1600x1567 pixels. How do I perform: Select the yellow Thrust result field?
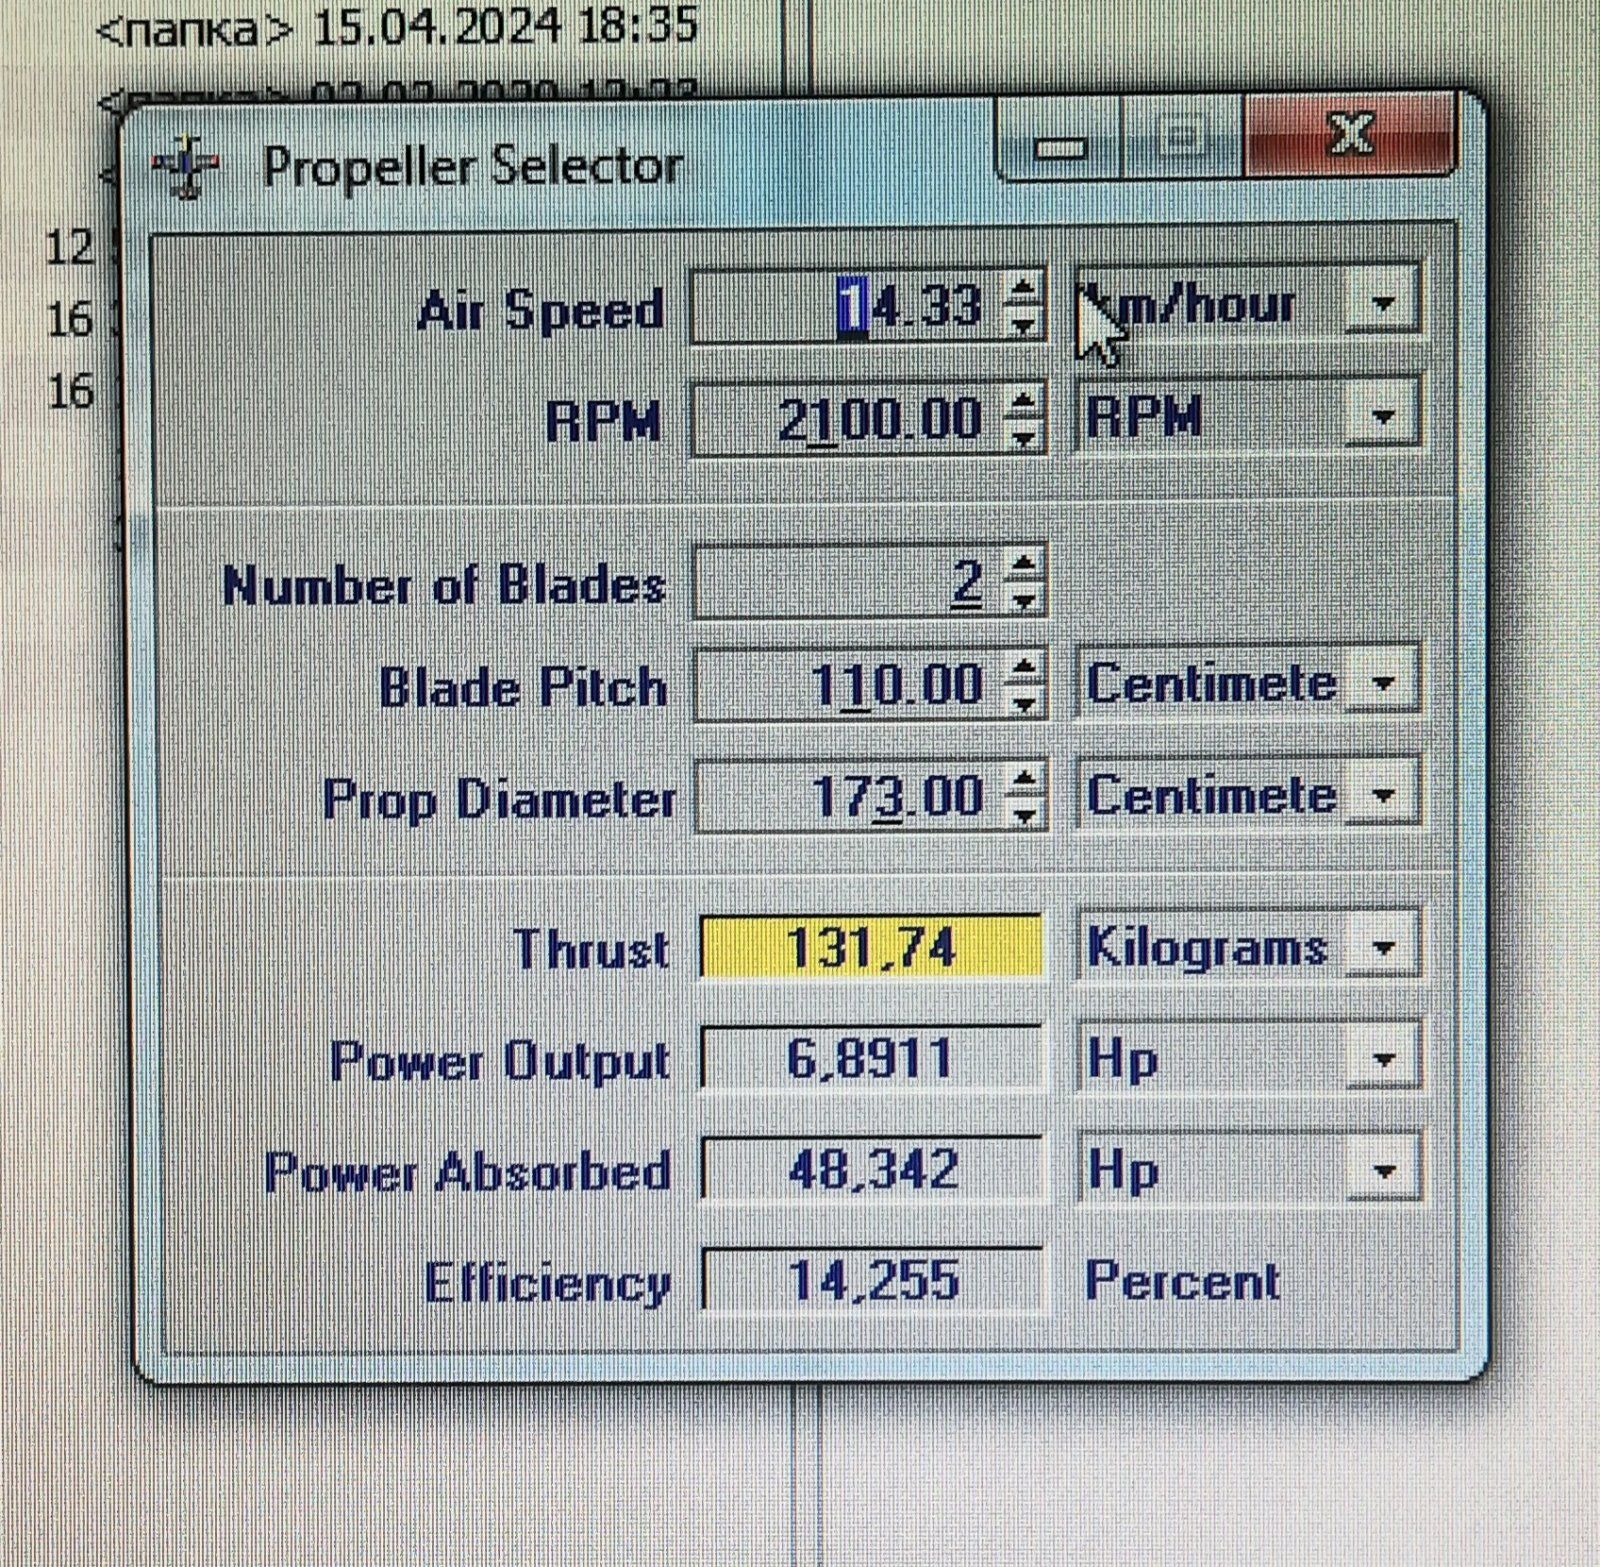pos(870,947)
